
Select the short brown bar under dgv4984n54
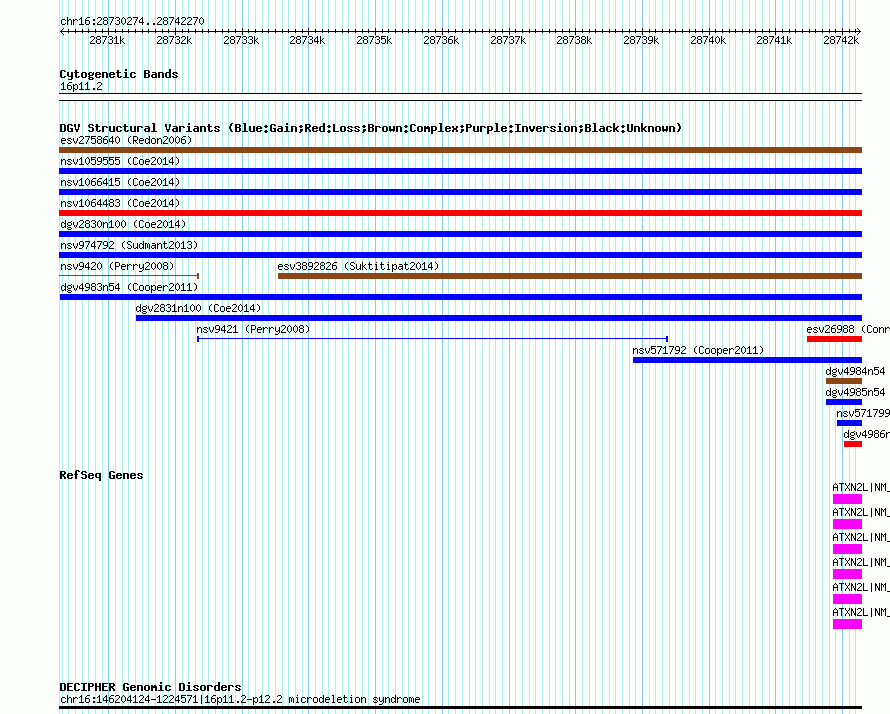[844, 381]
